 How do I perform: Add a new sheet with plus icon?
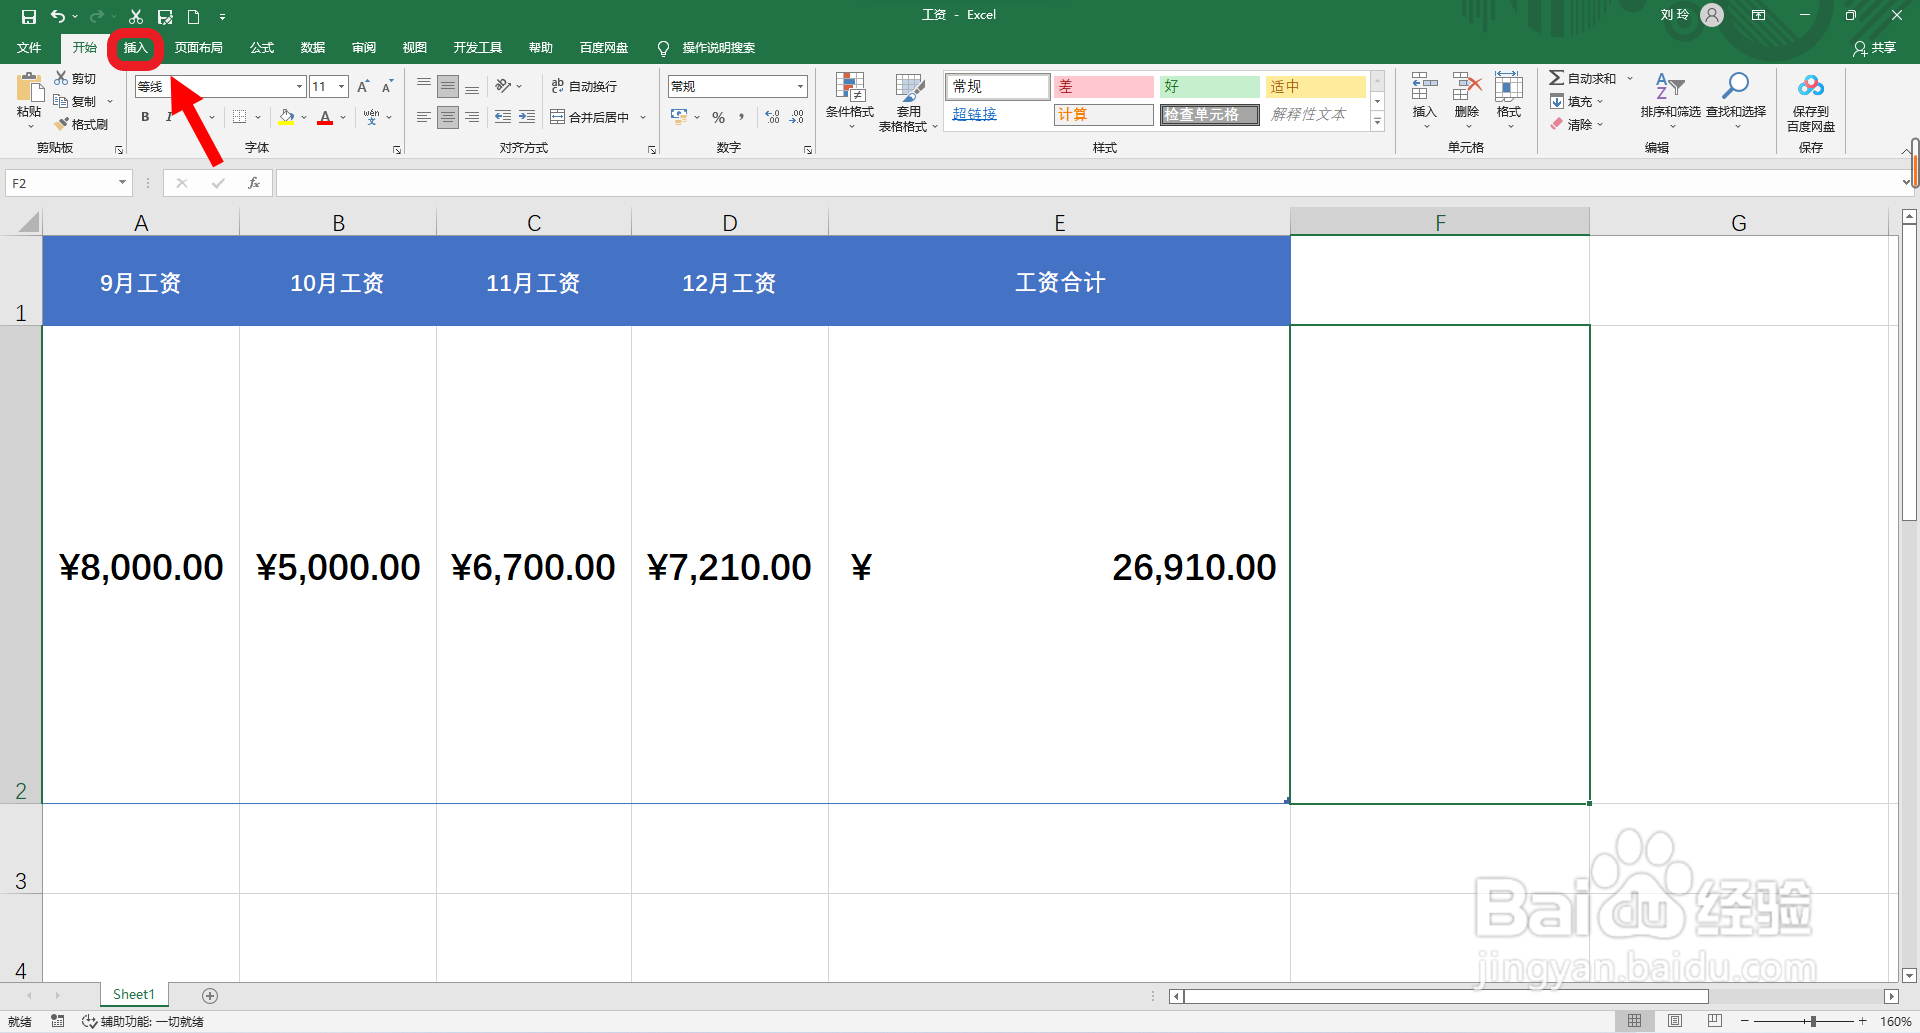(210, 995)
